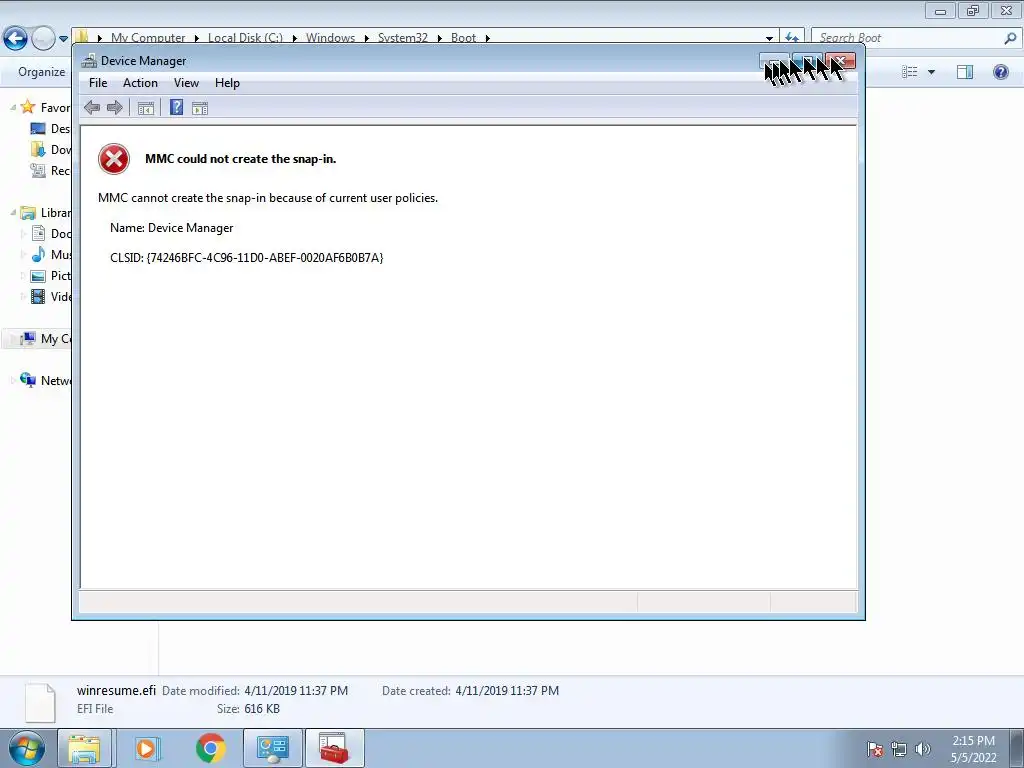
Task: Toggle the Explorer preview pane button
Action: (965, 72)
